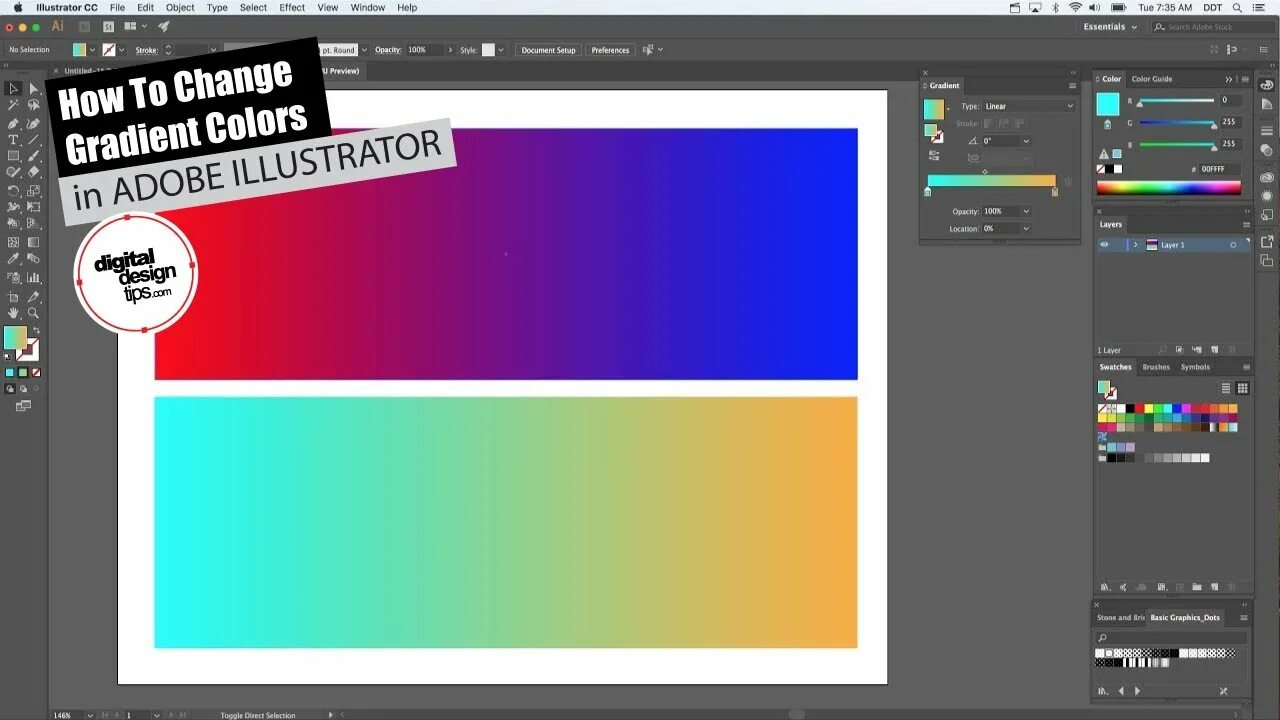This screenshot has width=1280, height=720.
Task: Select the Eraser tool
Action: [x=33, y=172]
